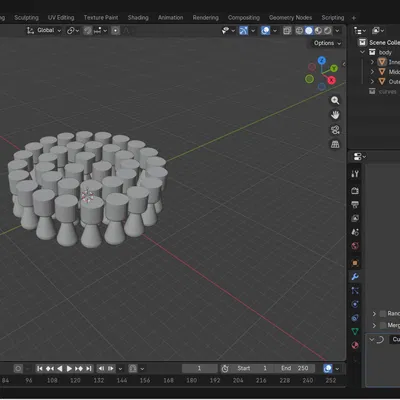
Task: Open the Physics properties tab icon
Action: [x=355, y=304]
